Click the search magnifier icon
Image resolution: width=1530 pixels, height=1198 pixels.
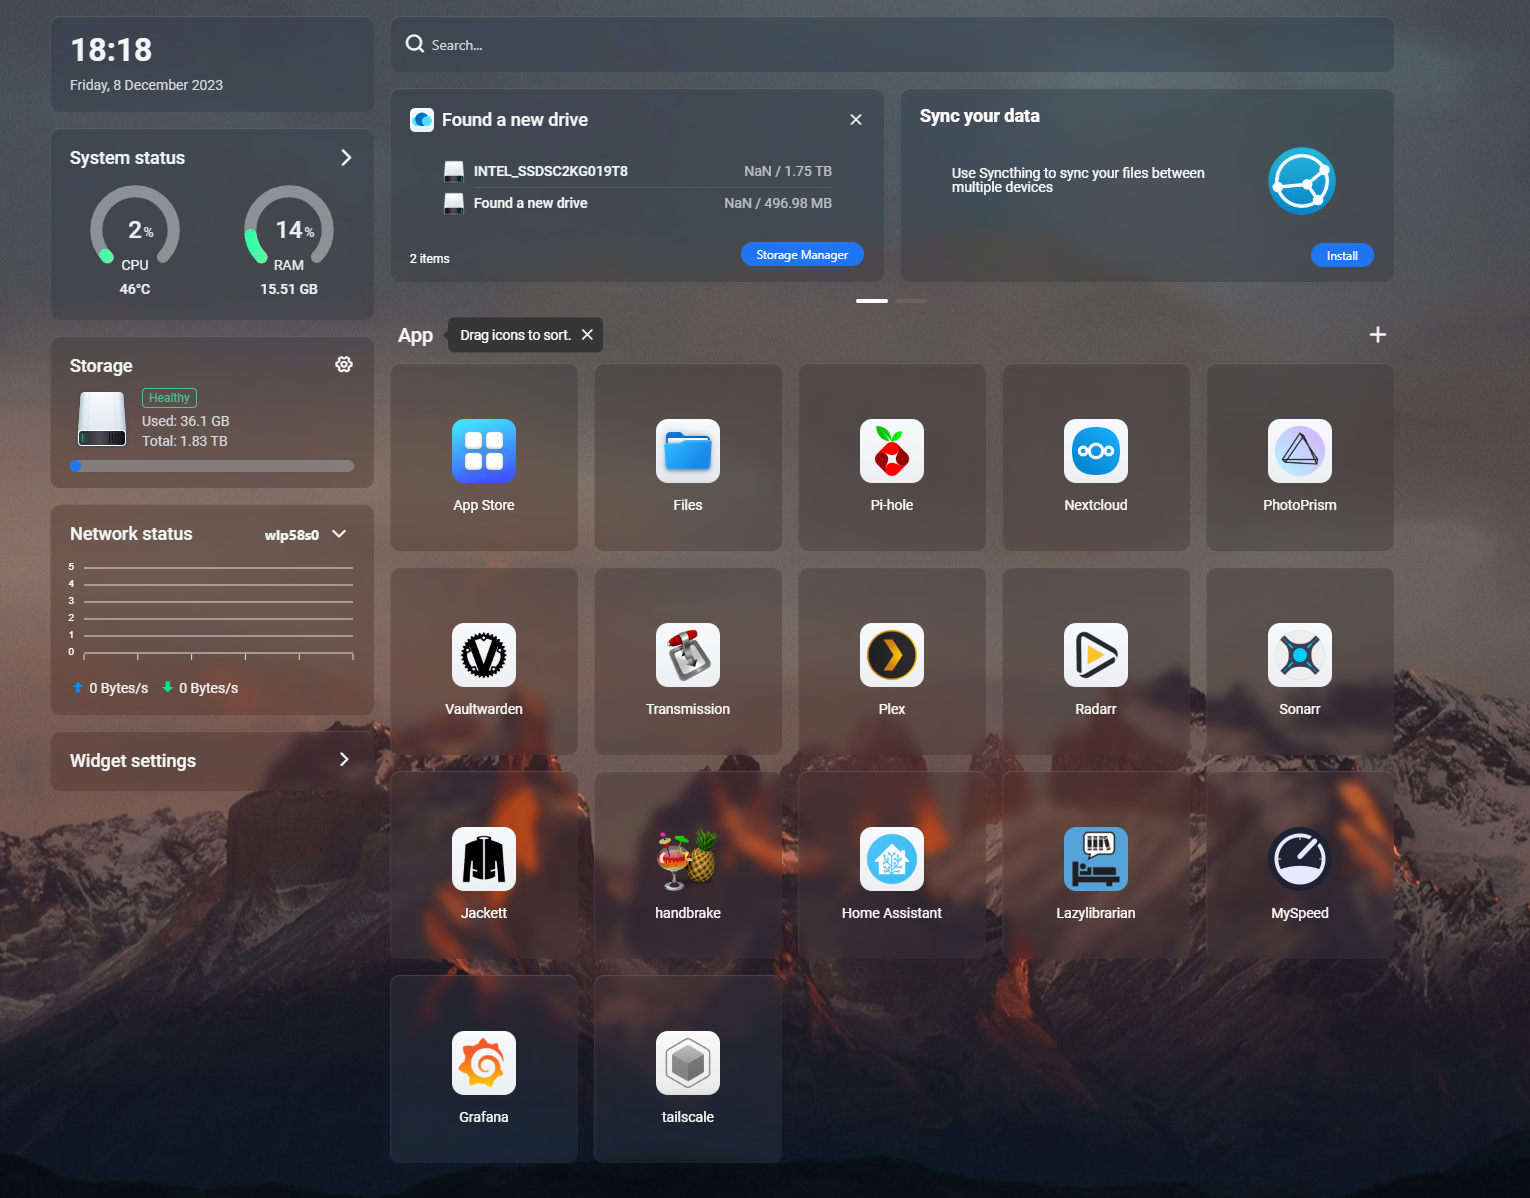pos(415,44)
